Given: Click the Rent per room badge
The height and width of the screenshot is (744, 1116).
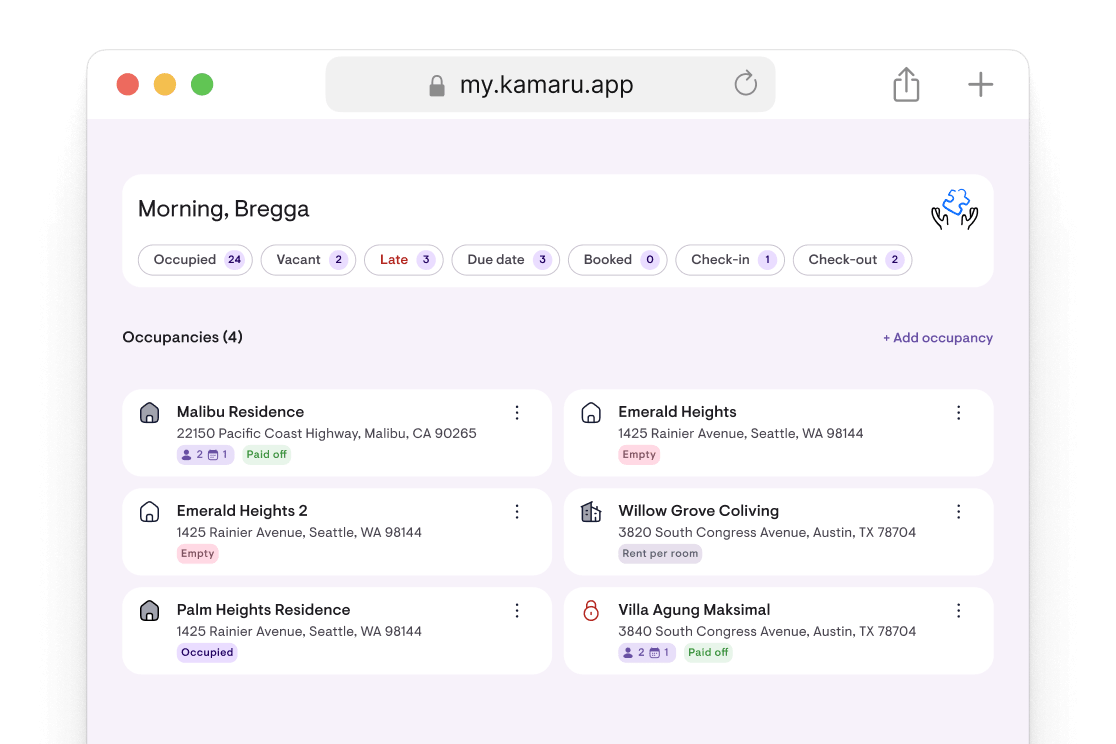Looking at the screenshot, I should pyautogui.click(x=660, y=553).
